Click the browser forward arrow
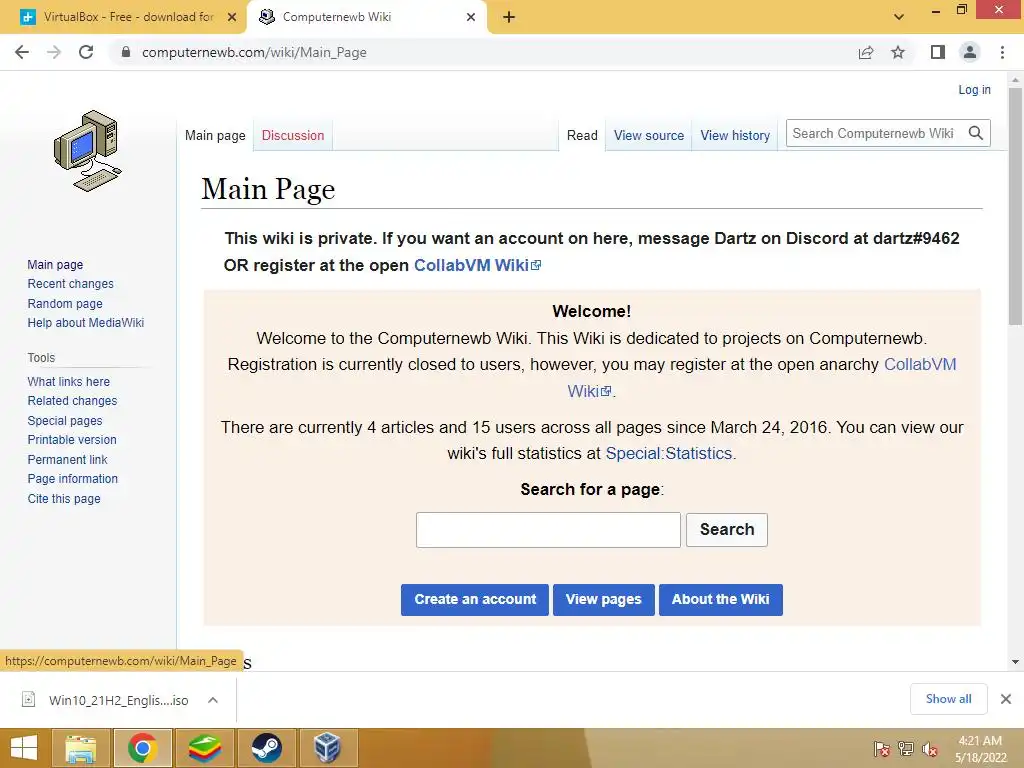This screenshot has width=1024, height=768. coord(54,52)
